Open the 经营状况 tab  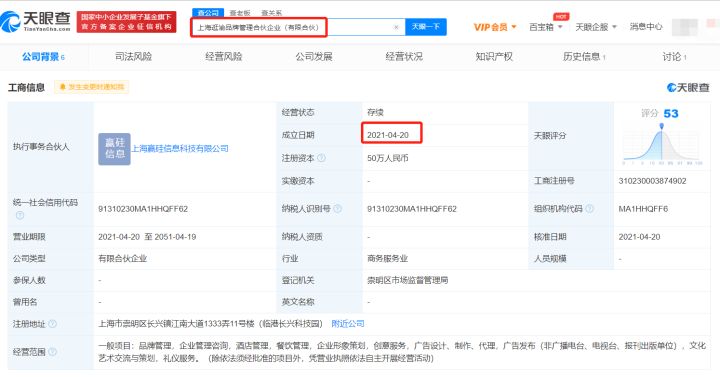(404, 56)
